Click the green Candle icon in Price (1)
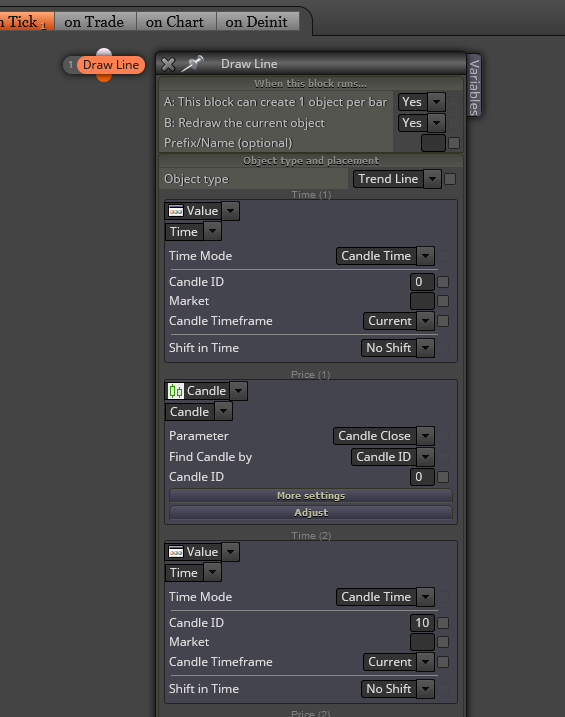565x717 pixels. pyautogui.click(x=176, y=391)
